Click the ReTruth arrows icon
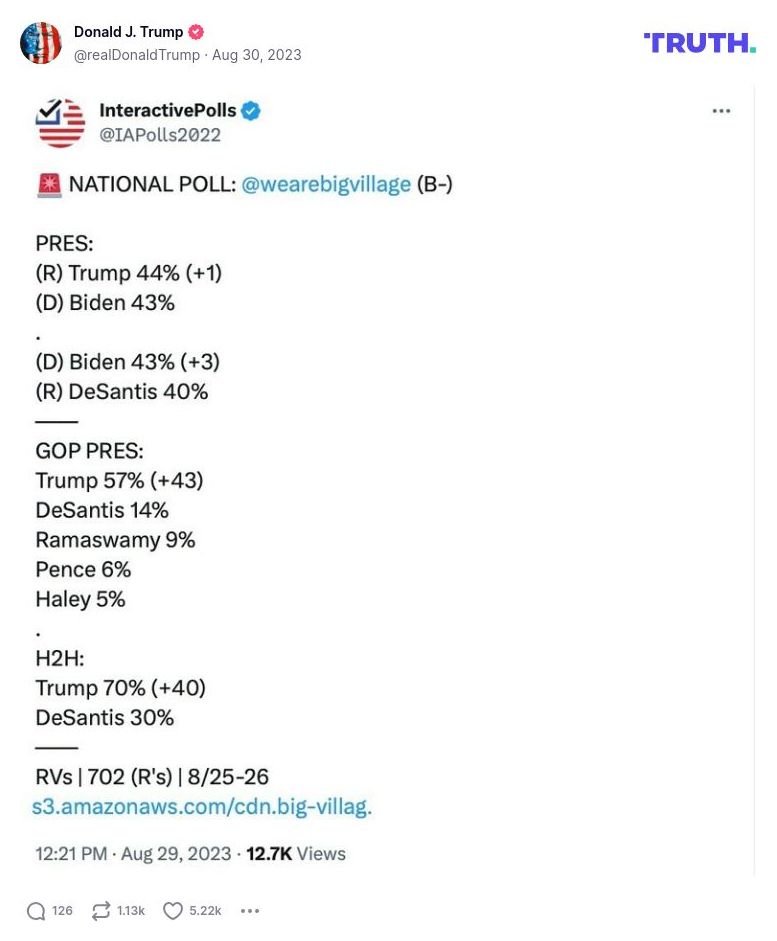The width and height of the screenshot is (777, 941). tap(100, 911)
